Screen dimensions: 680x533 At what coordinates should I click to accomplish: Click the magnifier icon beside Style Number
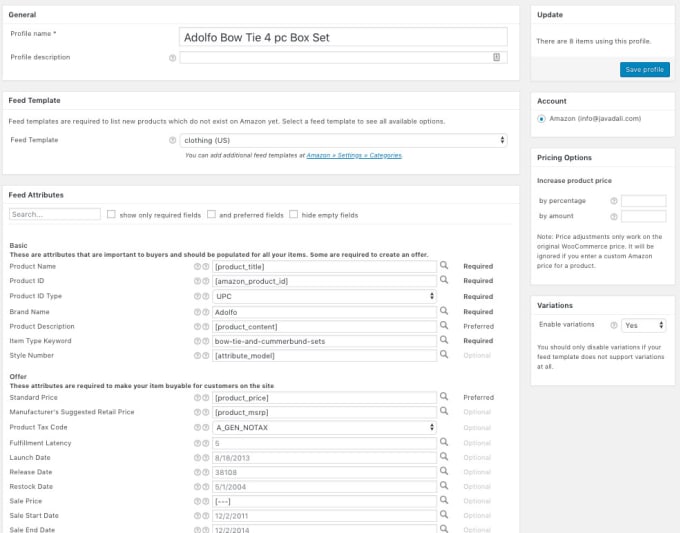(x=444, y=354)
